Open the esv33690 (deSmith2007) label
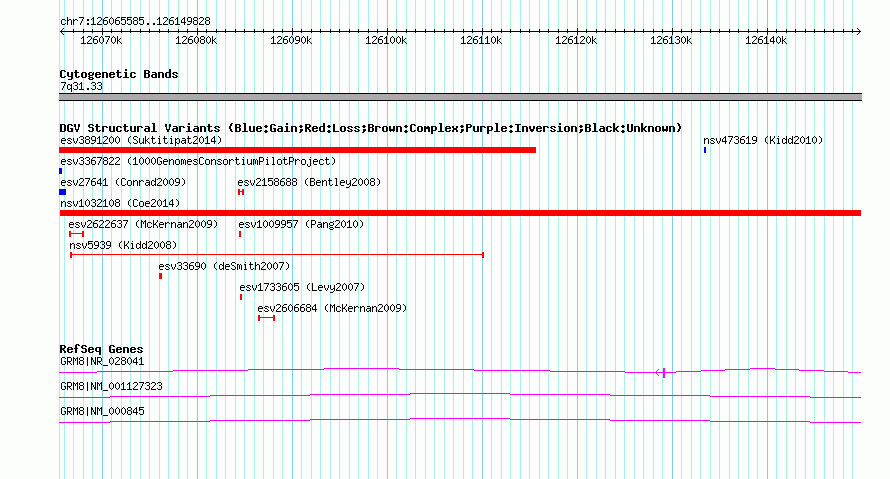The height and width of the screenshot is (479, 890). 224,266
